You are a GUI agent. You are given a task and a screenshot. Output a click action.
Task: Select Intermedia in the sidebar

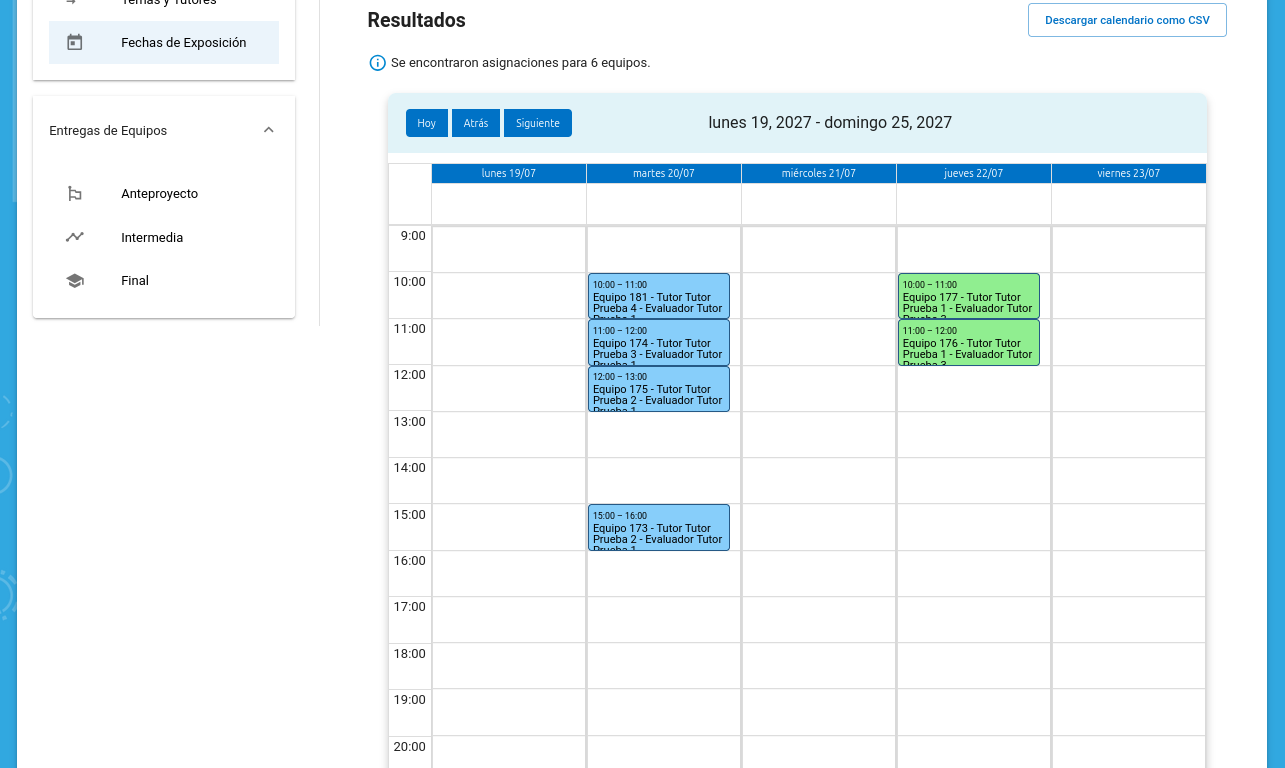click(152, 238)
